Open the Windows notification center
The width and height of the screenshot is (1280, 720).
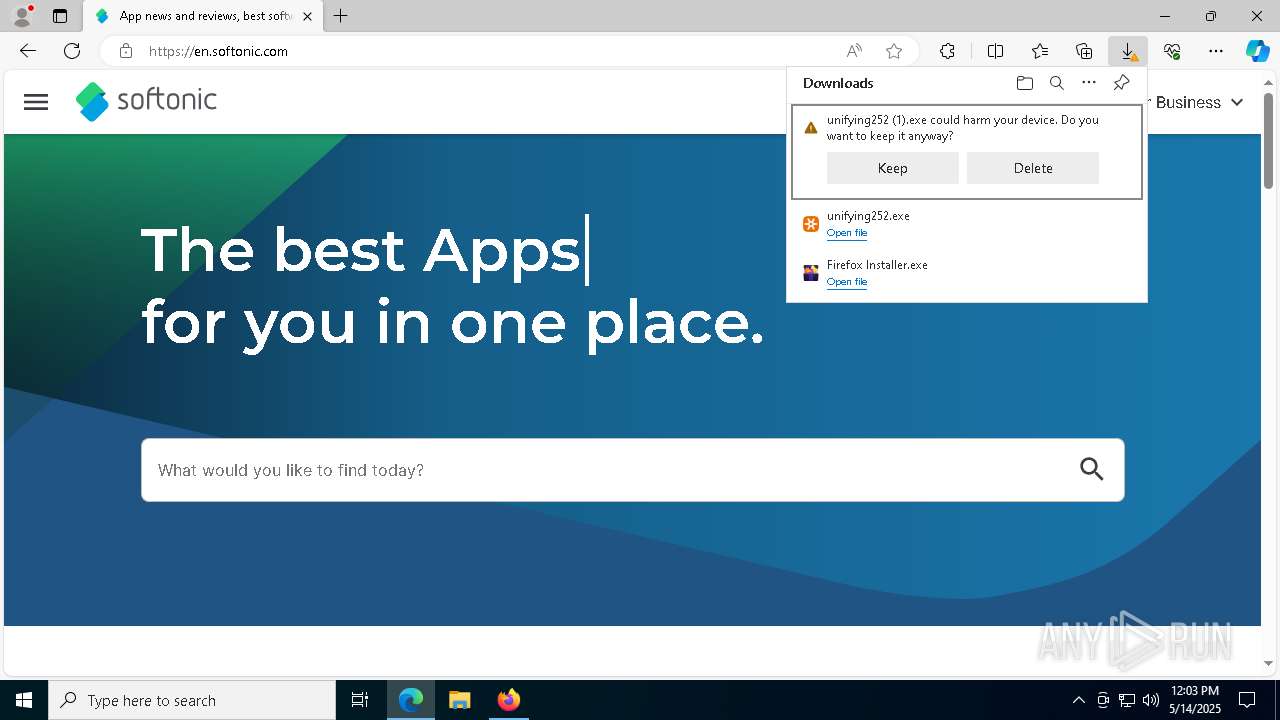pyautogui.click(x=1247, y=700)
